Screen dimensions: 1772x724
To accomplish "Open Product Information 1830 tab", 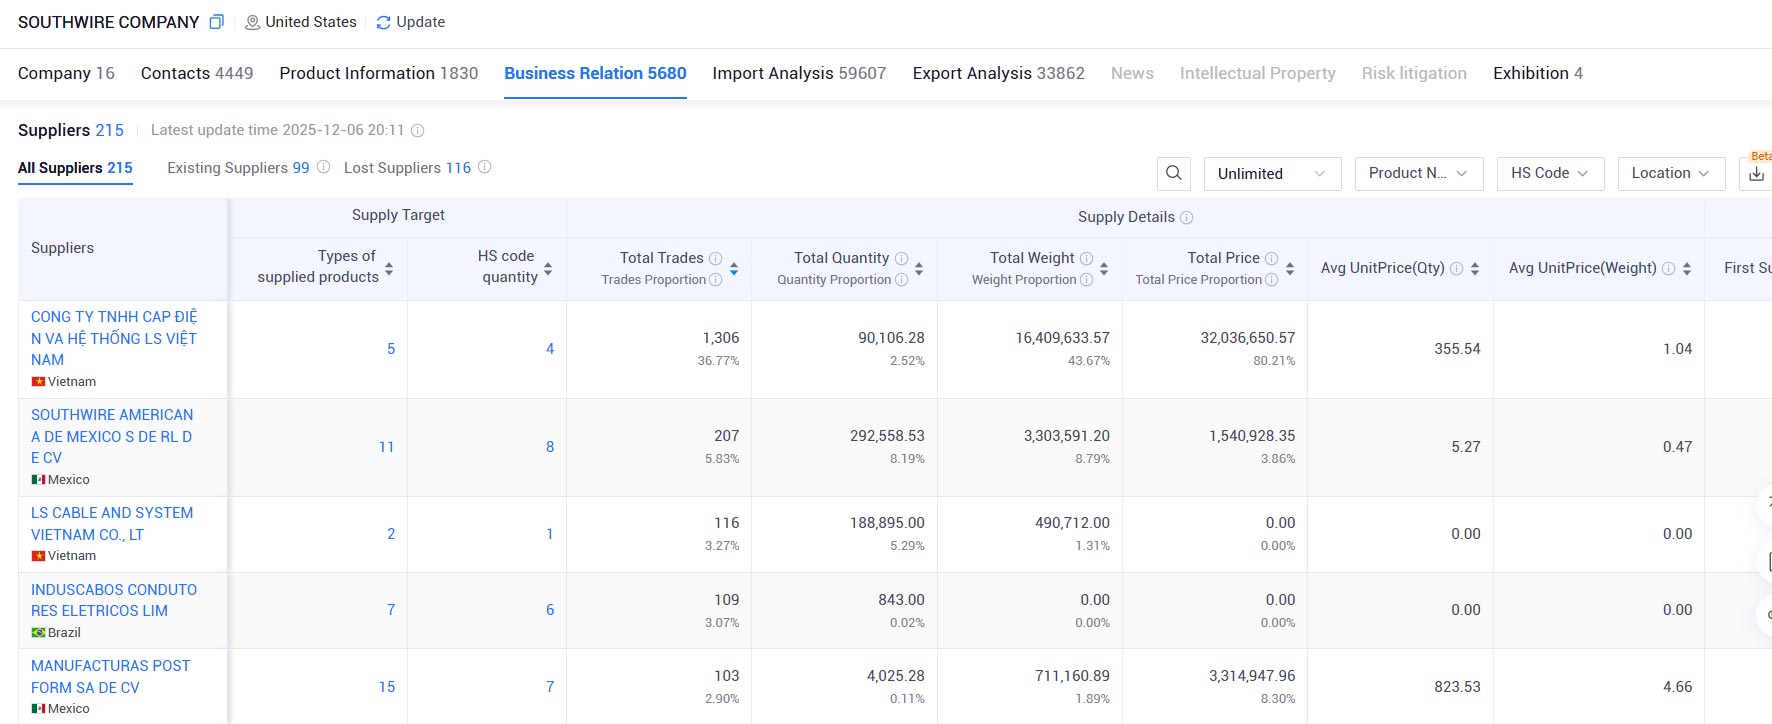I will tap(379, 73).
